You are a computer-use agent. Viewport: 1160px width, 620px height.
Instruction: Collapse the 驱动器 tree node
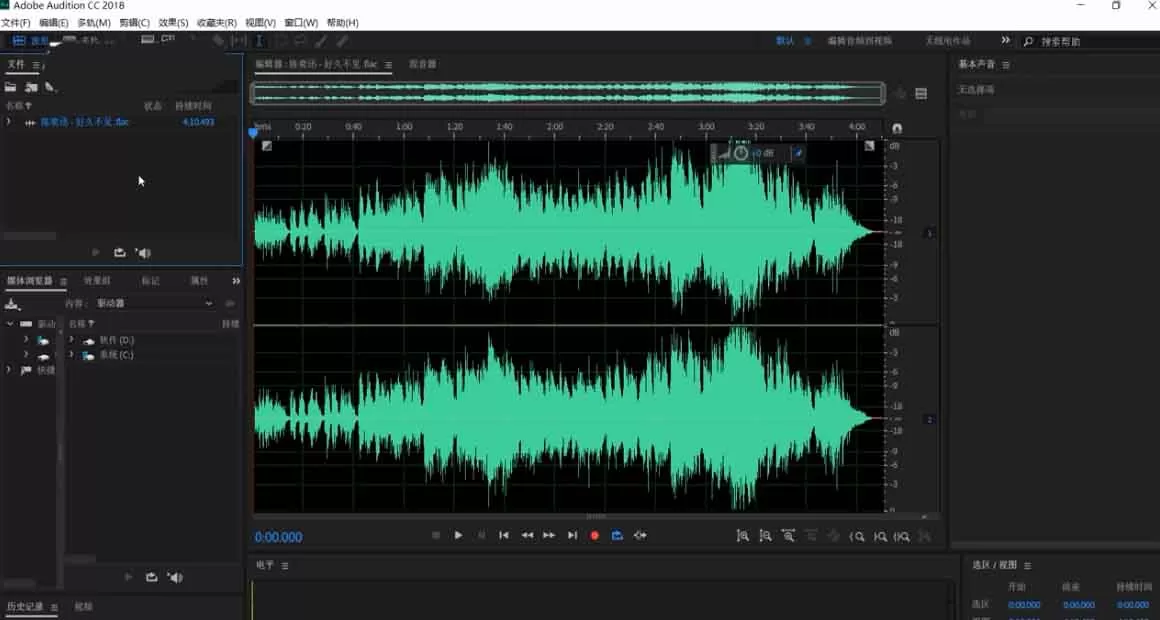[9, 324]
